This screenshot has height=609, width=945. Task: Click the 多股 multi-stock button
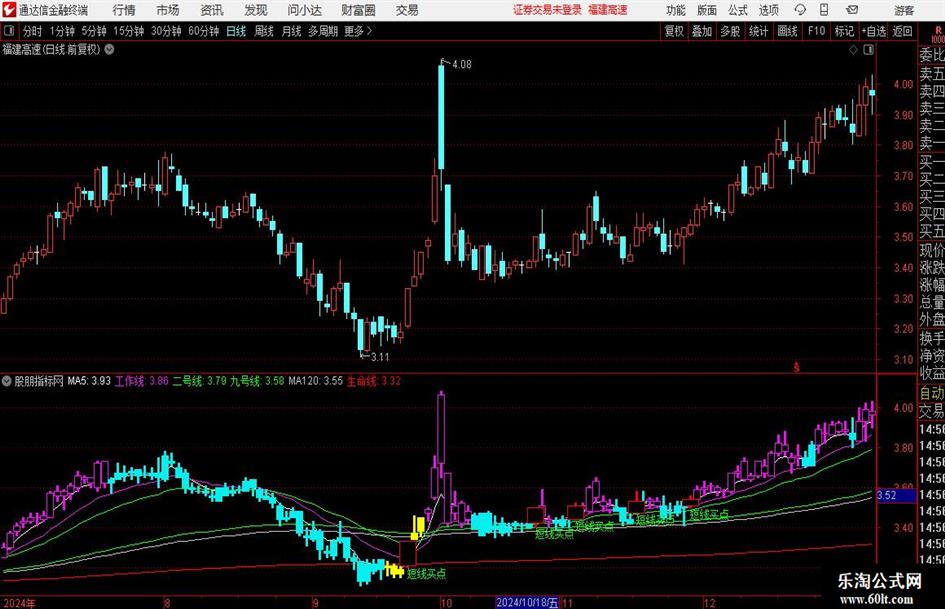tap(730, 31)
